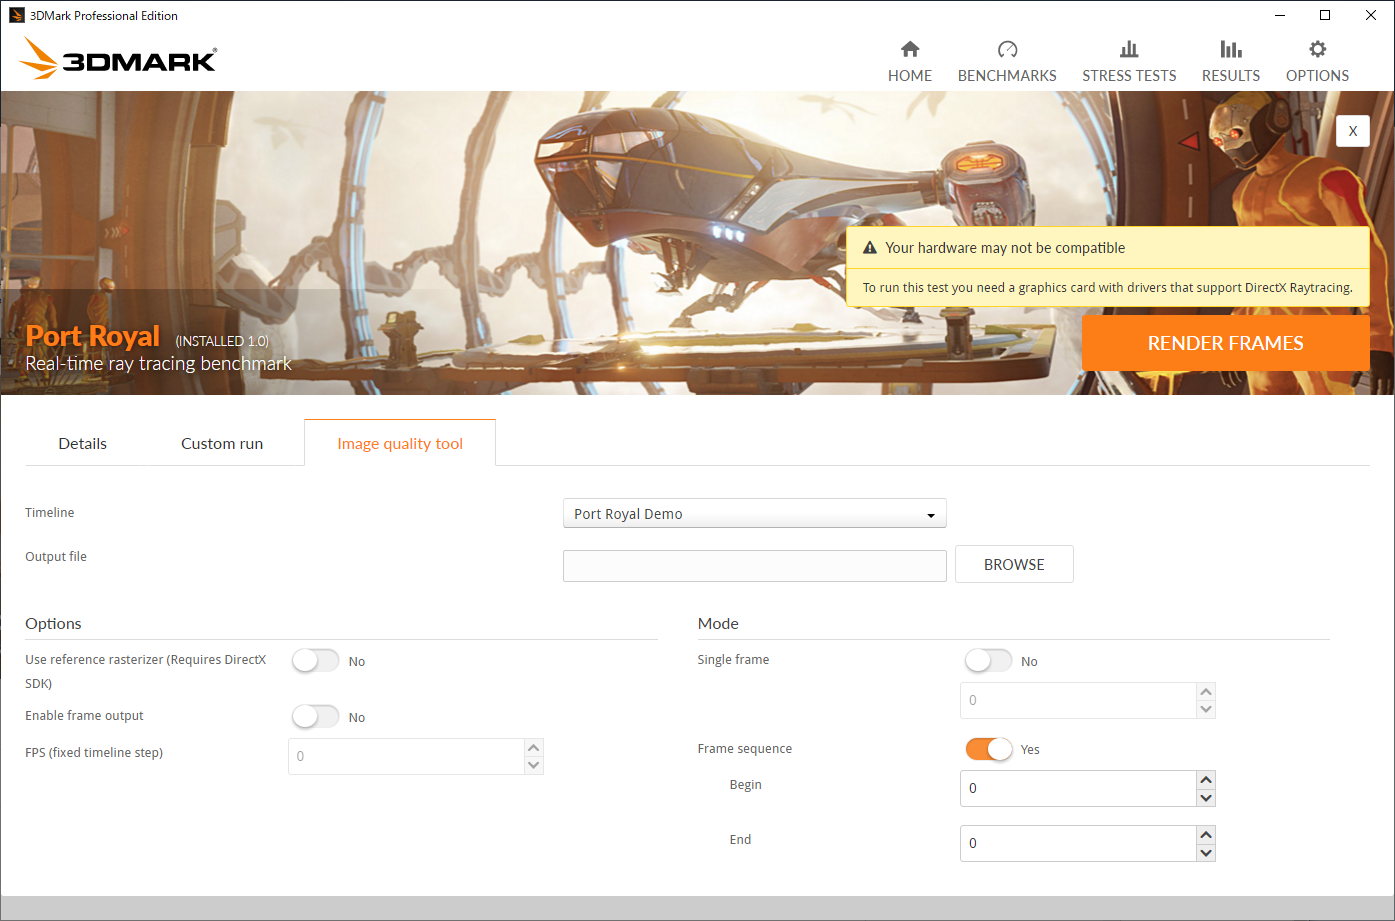Click the hardware compatibility warning message
Image resolution: width=1395 pixels, height=921 pixels.
point(1108,267)
